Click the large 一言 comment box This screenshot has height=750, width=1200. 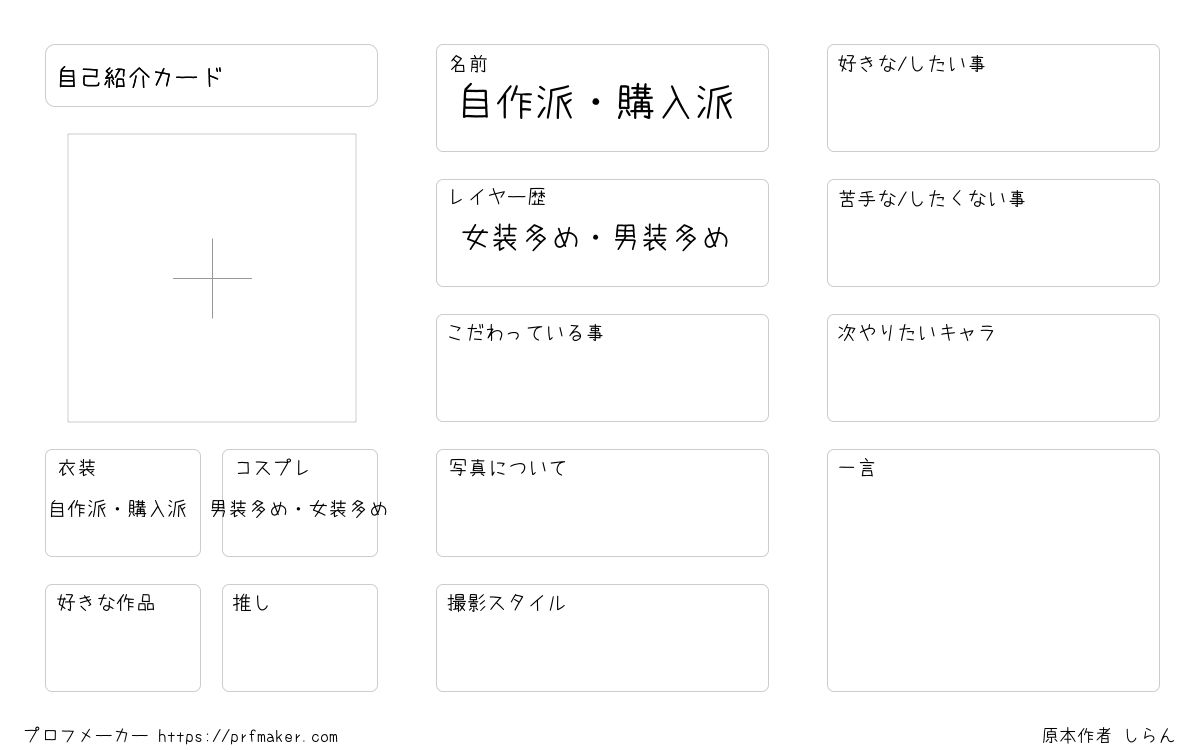coord(993,570)
